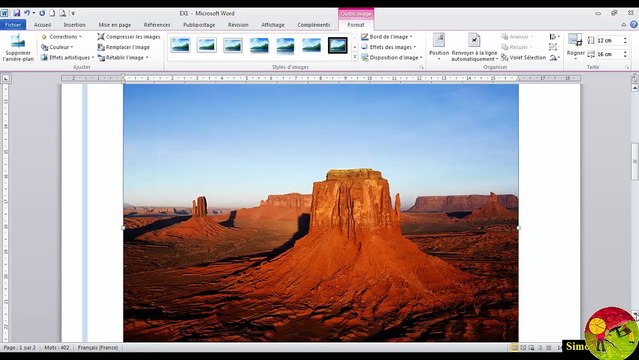
Task: Switch to the Publipostage tab
Action: click(199, 25)
